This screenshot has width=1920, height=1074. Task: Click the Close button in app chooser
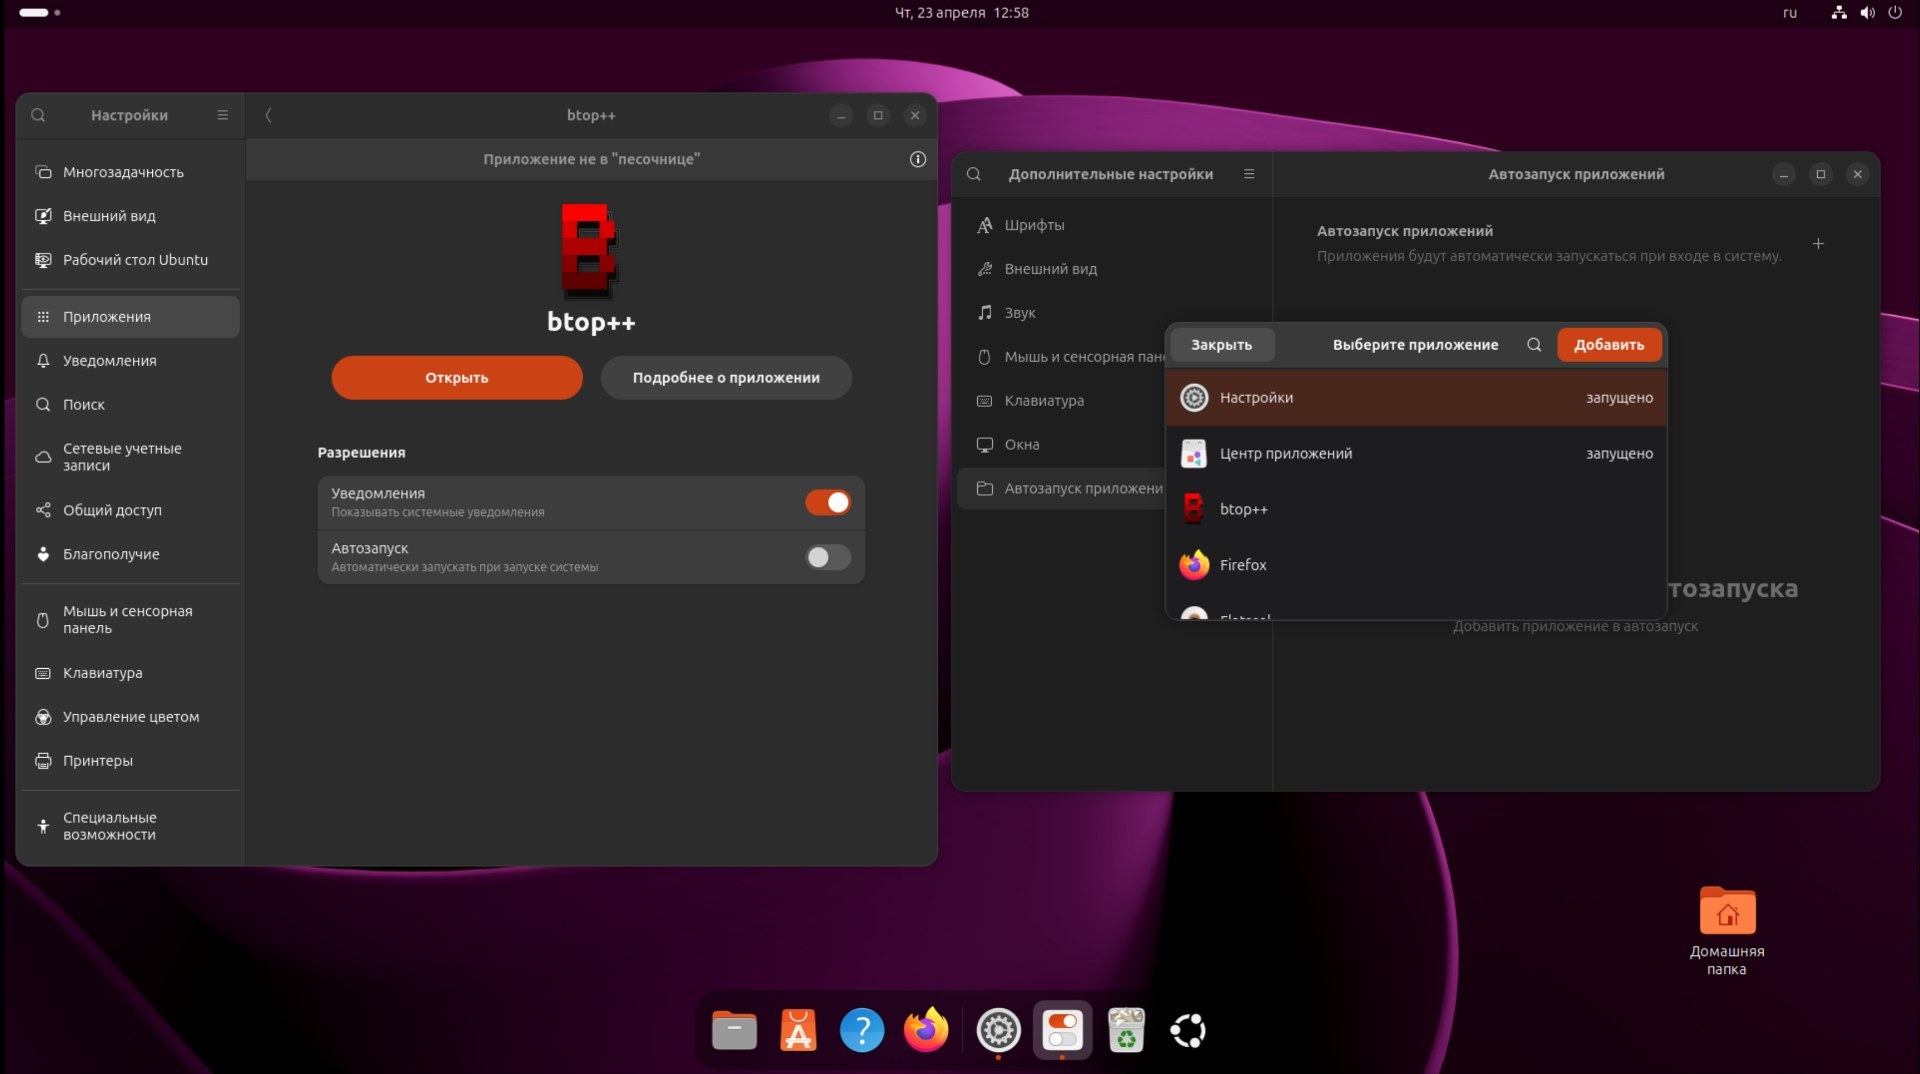tap(1220, 345)
